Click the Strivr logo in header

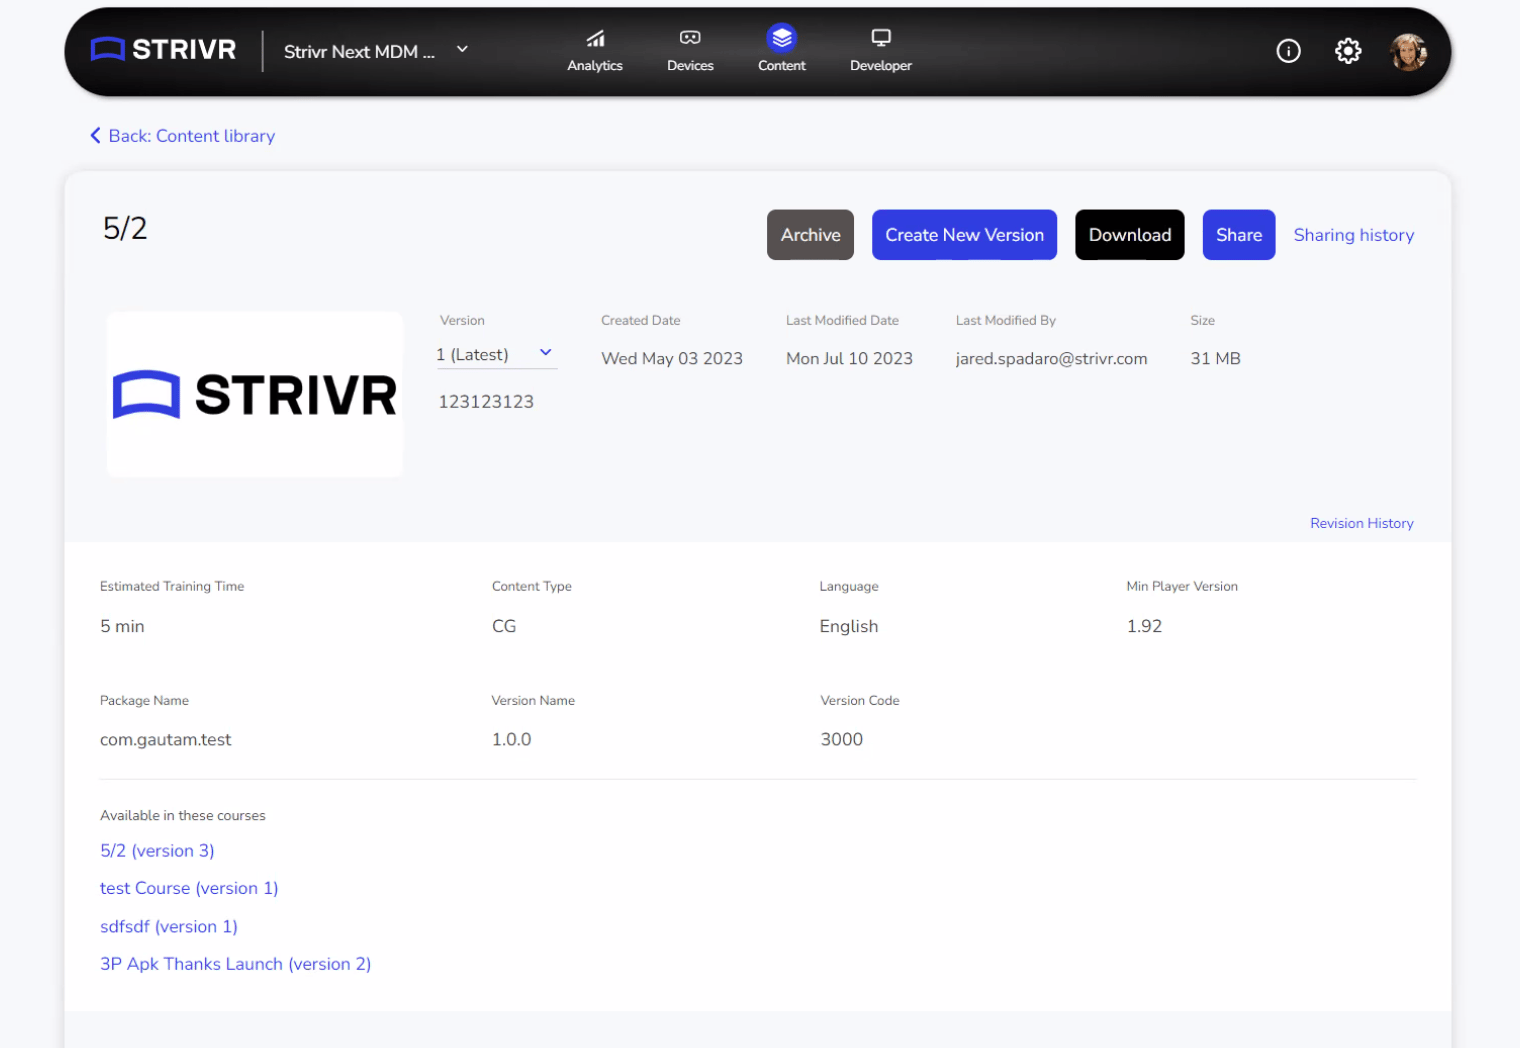coord(163,50)
